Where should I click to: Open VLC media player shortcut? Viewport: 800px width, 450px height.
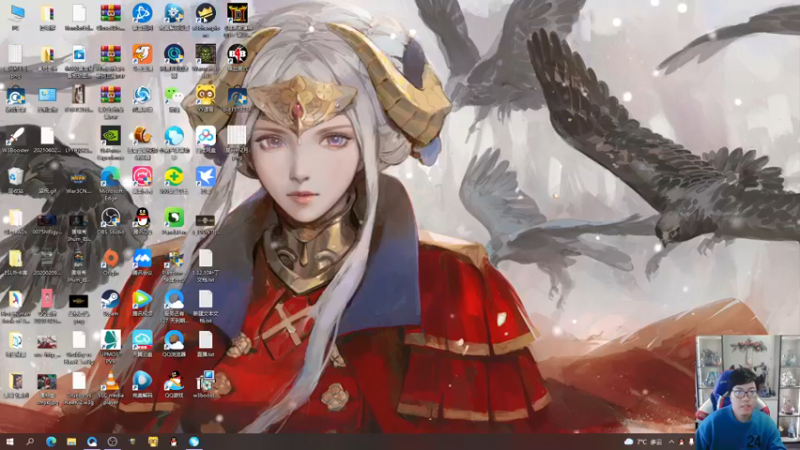click(x=111, y=381)
